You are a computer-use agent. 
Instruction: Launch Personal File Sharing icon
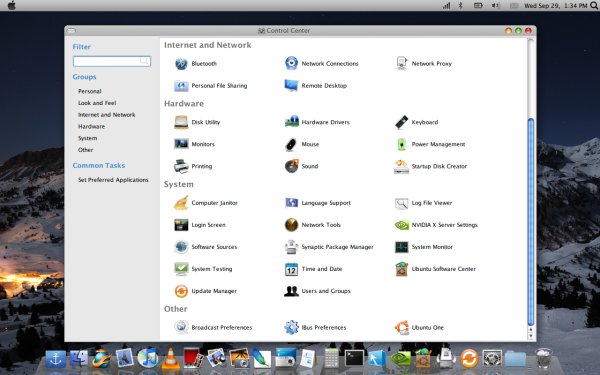pyautogui.click(x=181, y=86)
